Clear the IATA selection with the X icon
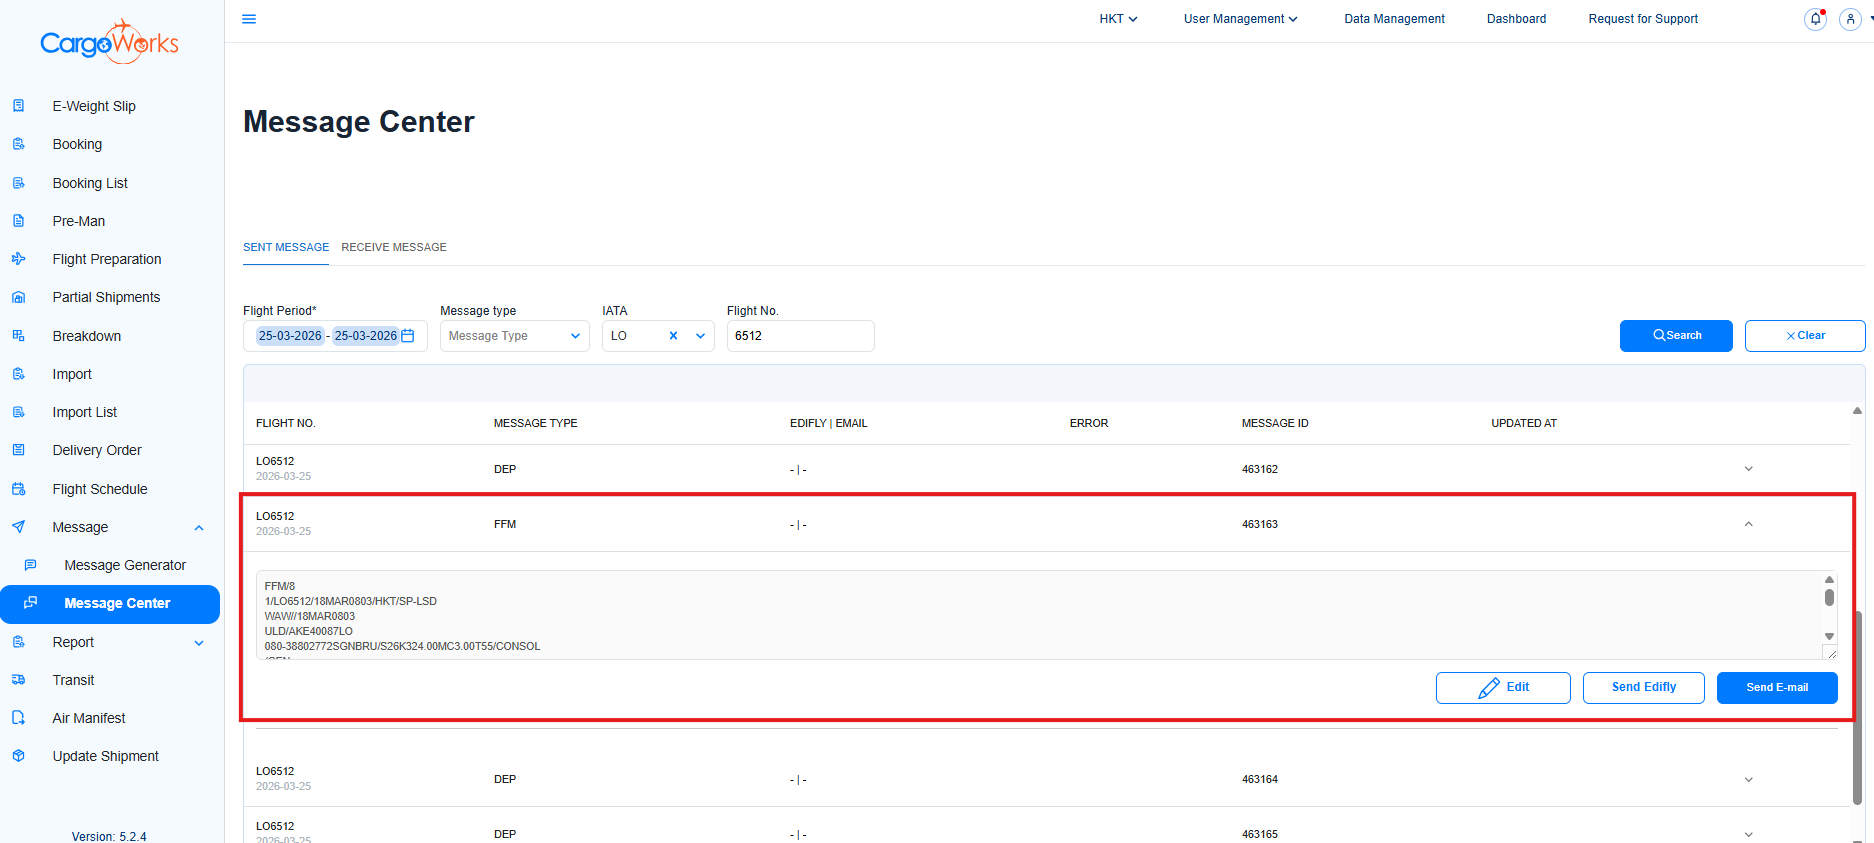 tap(673, 336)
